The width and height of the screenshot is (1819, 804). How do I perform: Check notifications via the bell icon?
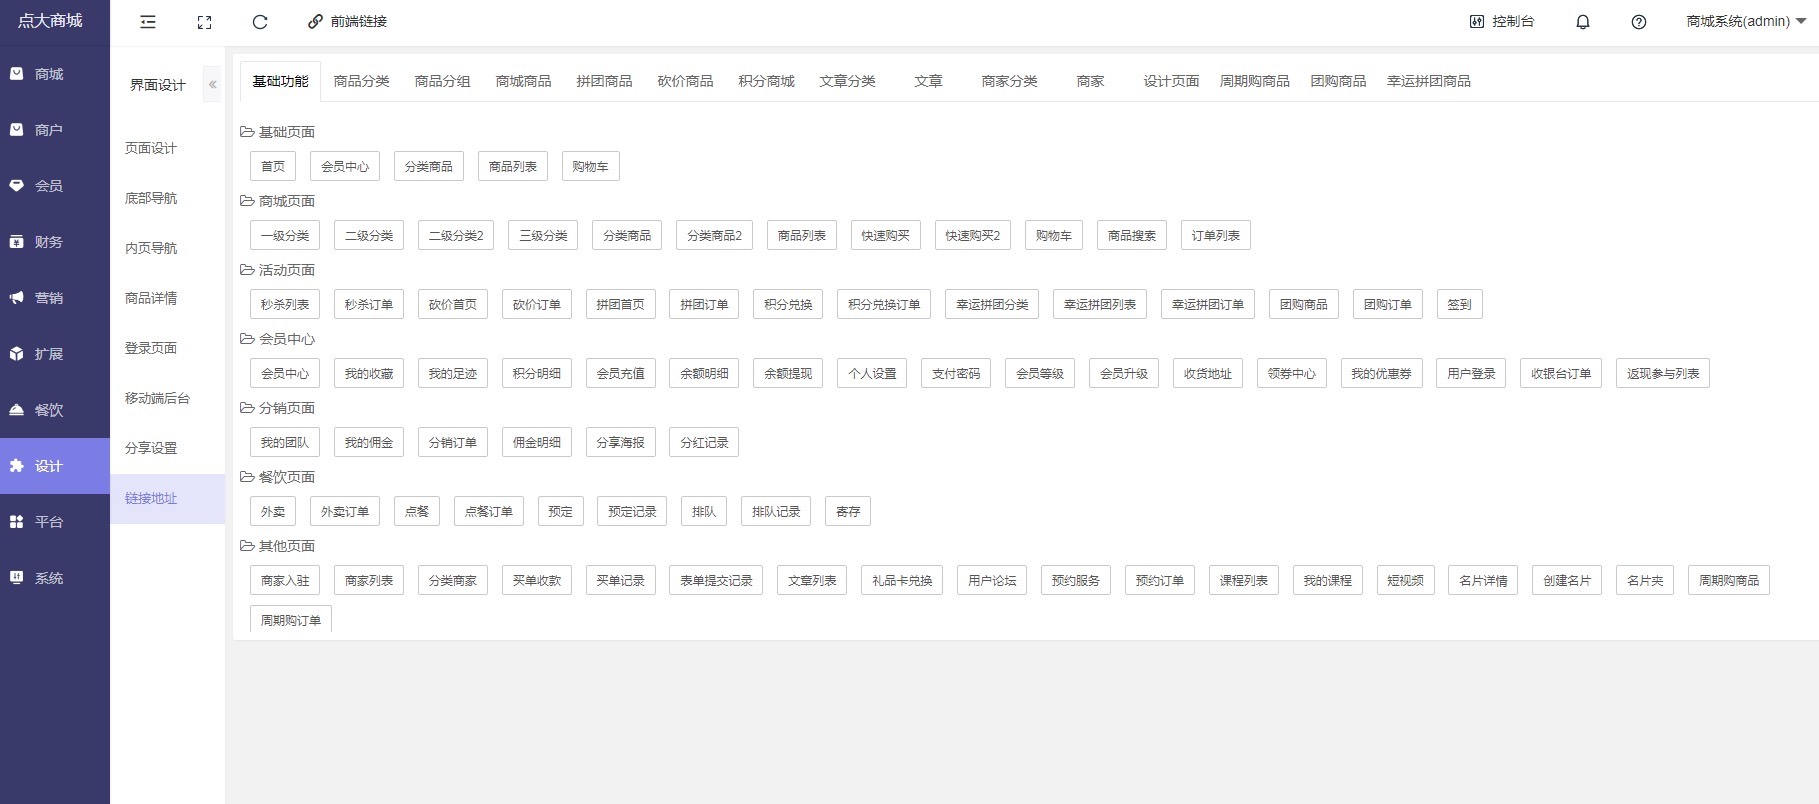tap(1583, 21)
